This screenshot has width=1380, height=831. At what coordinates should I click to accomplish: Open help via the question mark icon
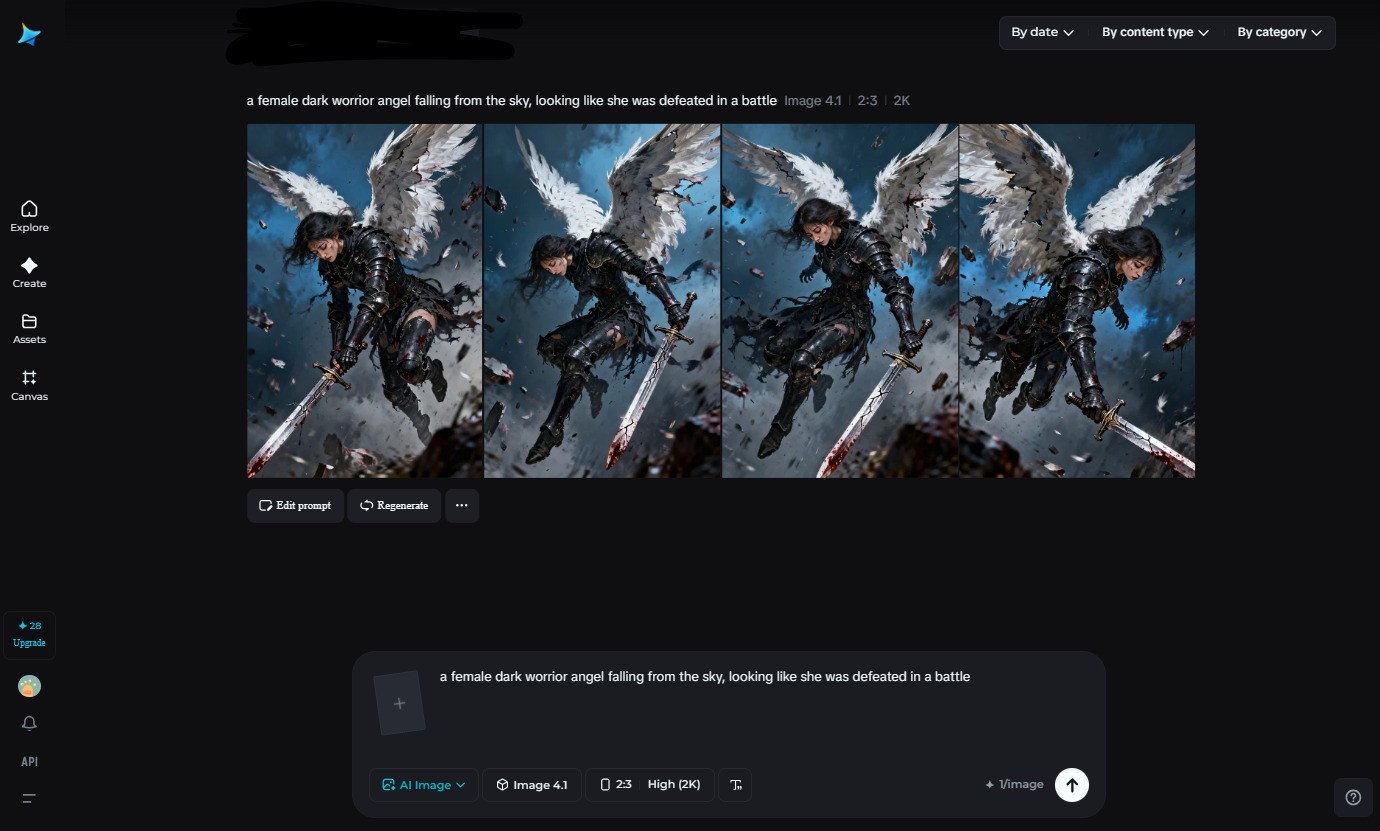(x=1353, y=797)
